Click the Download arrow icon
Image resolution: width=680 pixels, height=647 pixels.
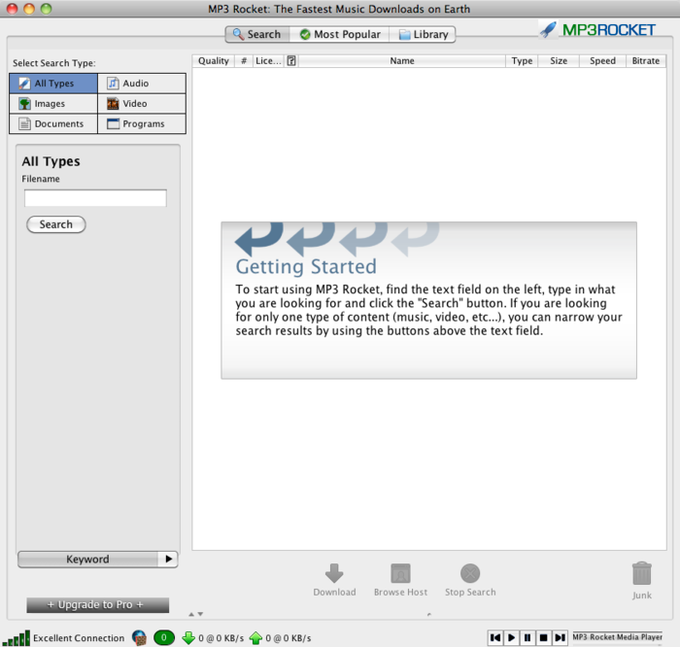(x=334, y=573)
